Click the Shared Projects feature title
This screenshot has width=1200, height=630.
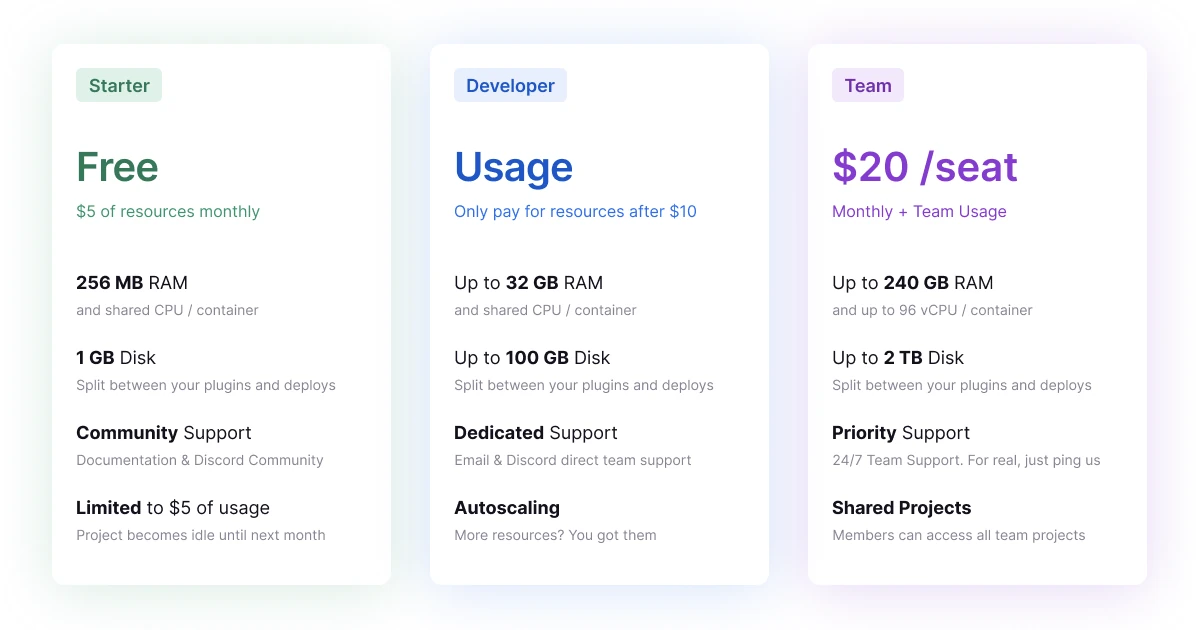click(x=901, y=508)
